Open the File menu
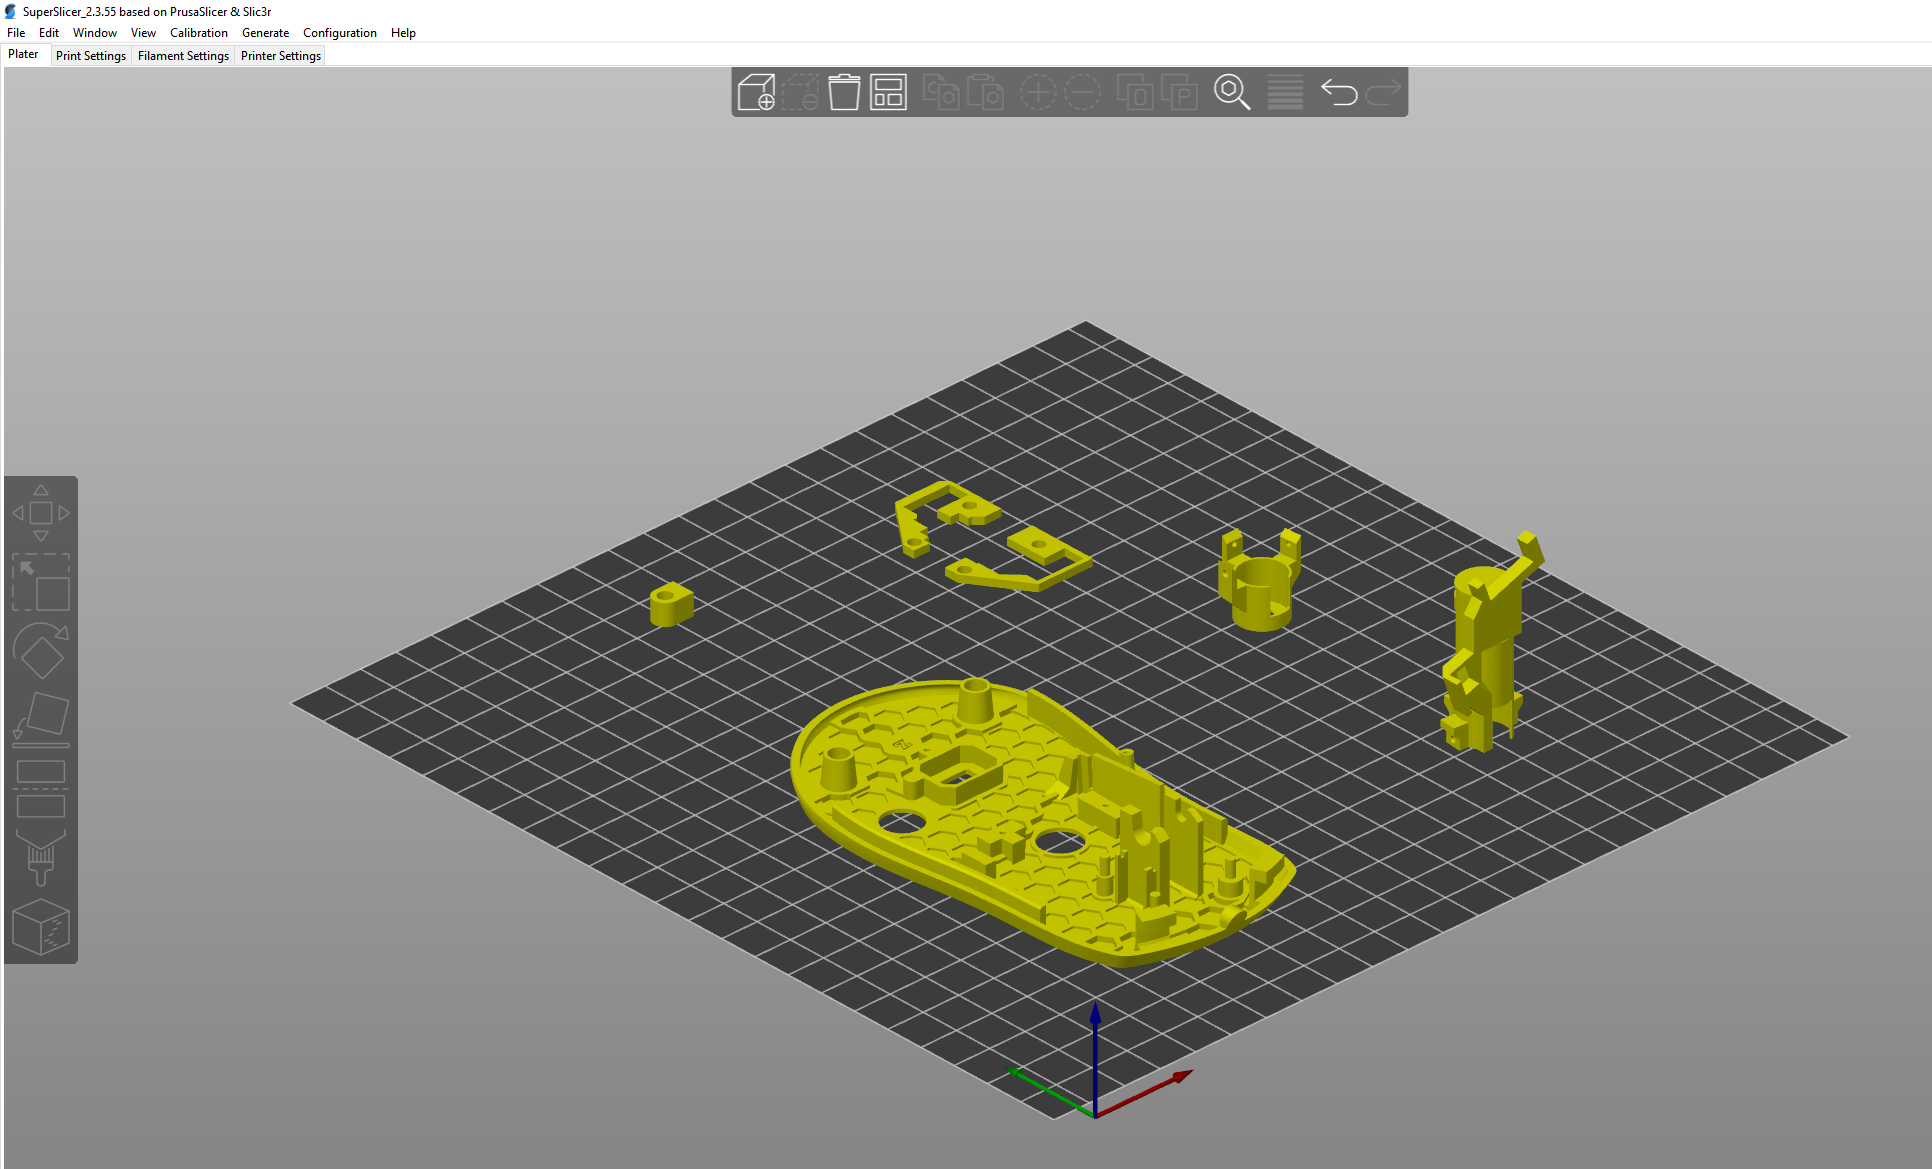Image resolution: width=1932 pixels, height=1169 pixels. pos(16,33)
